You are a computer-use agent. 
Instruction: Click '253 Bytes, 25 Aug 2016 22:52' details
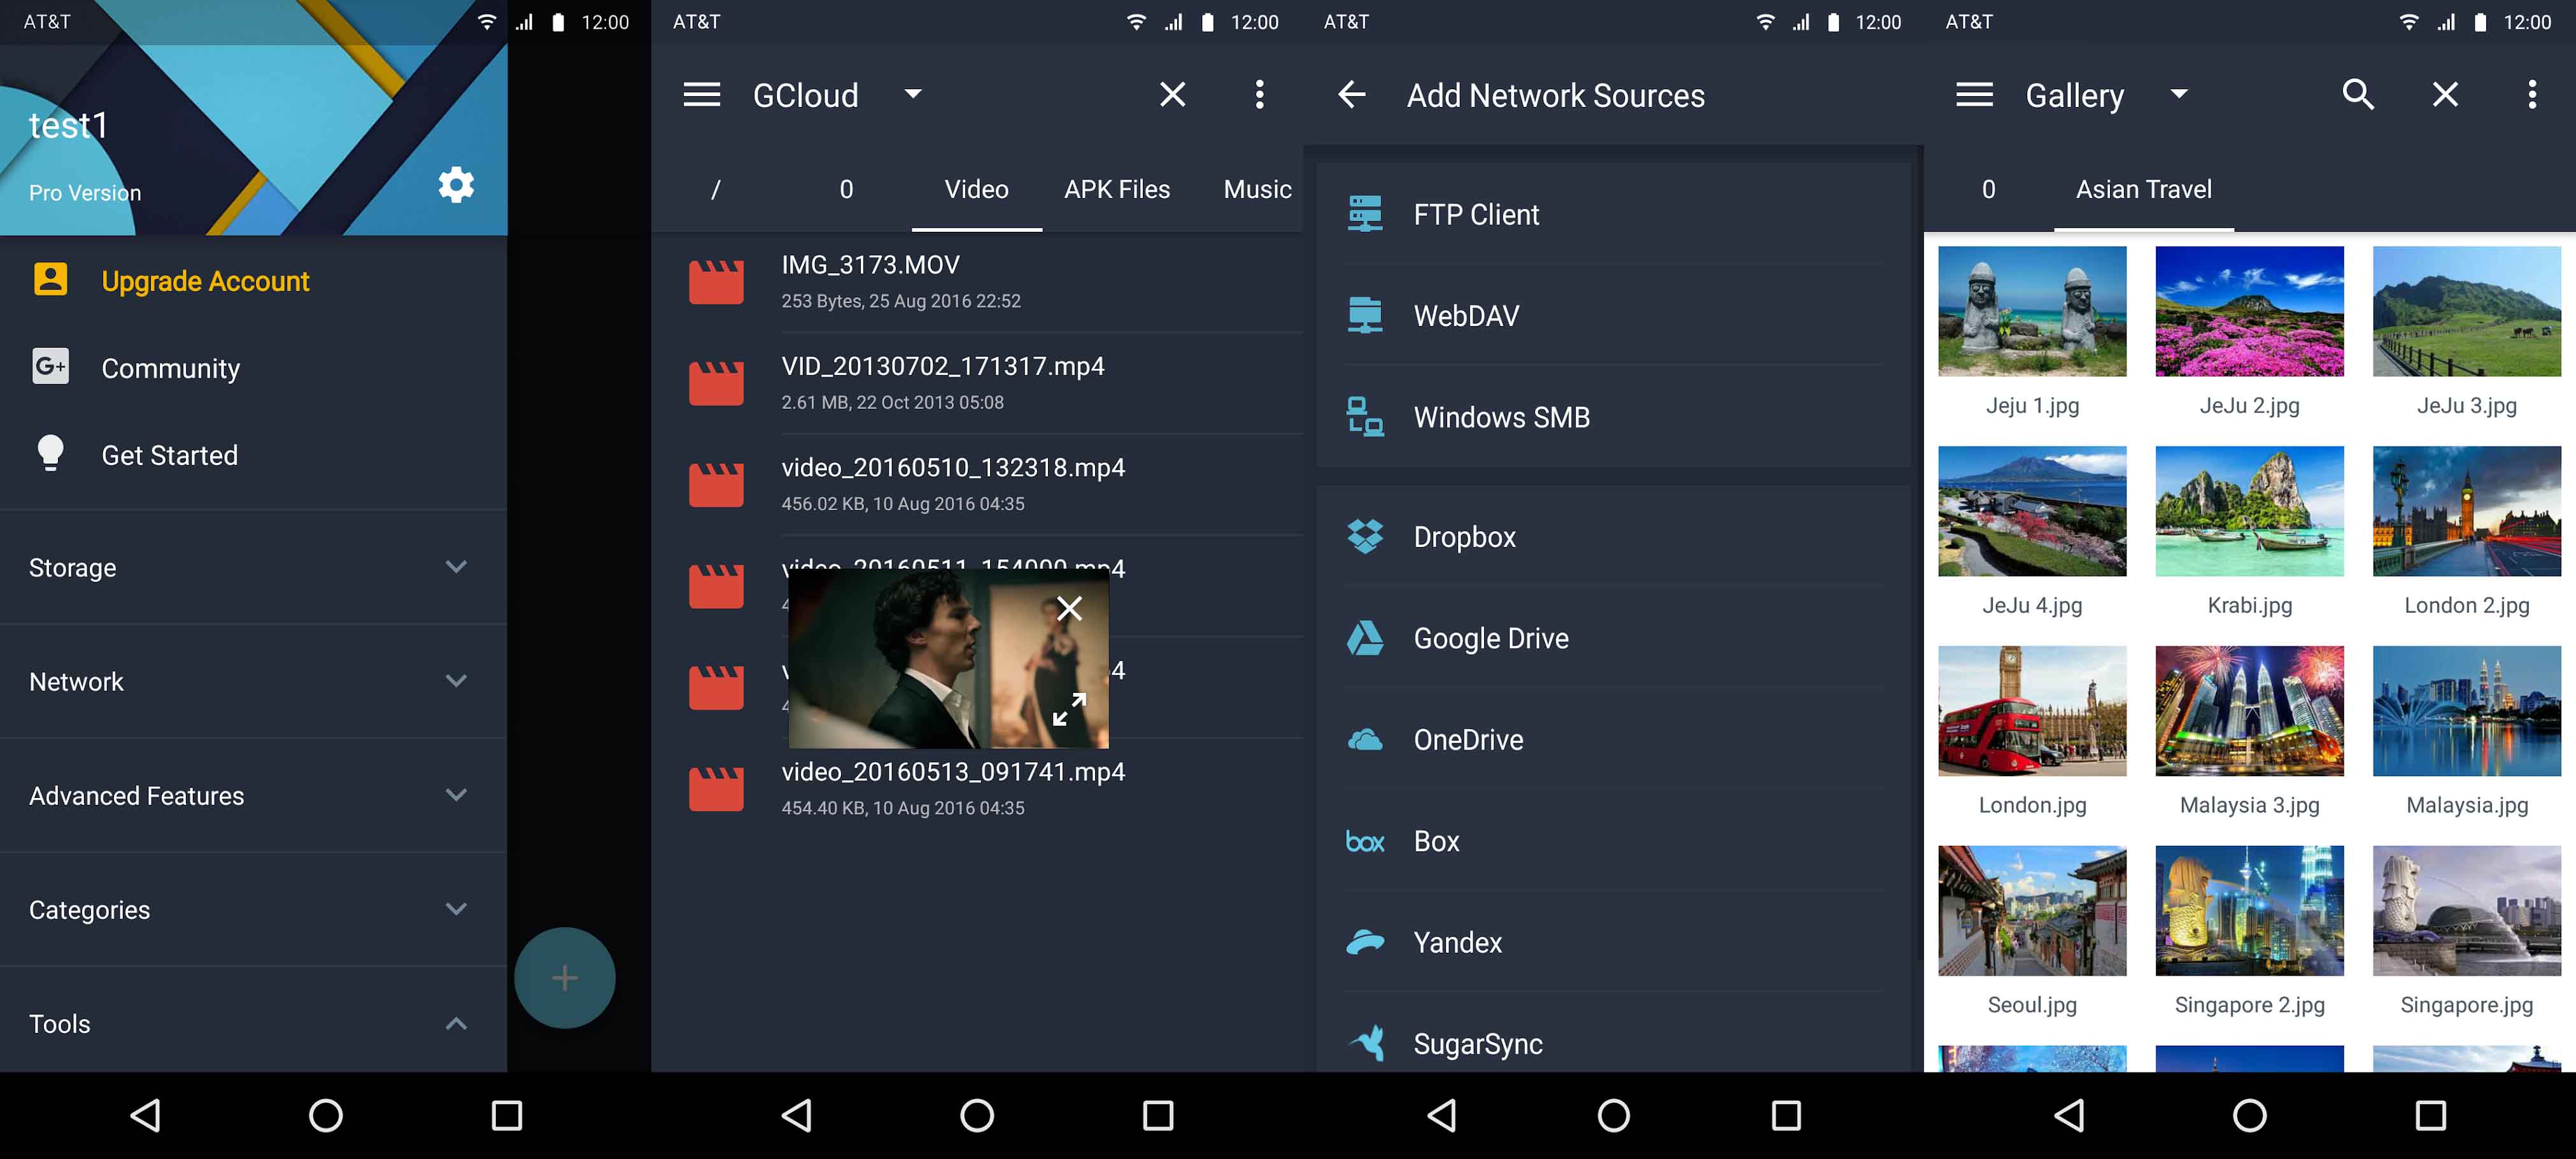900,301
